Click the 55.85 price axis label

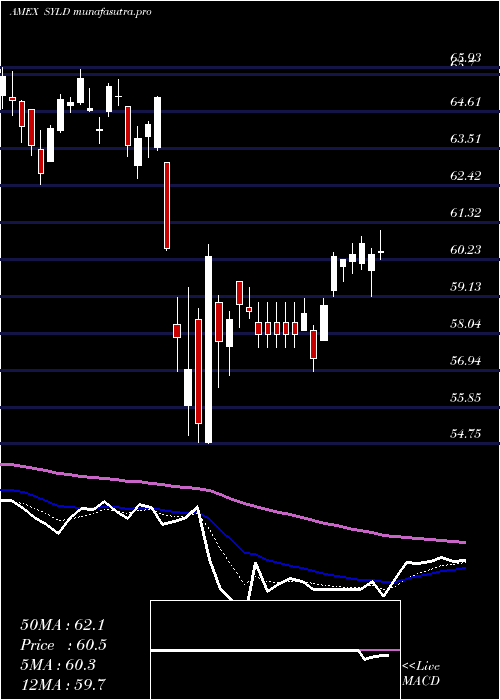(x=466, y=397)
